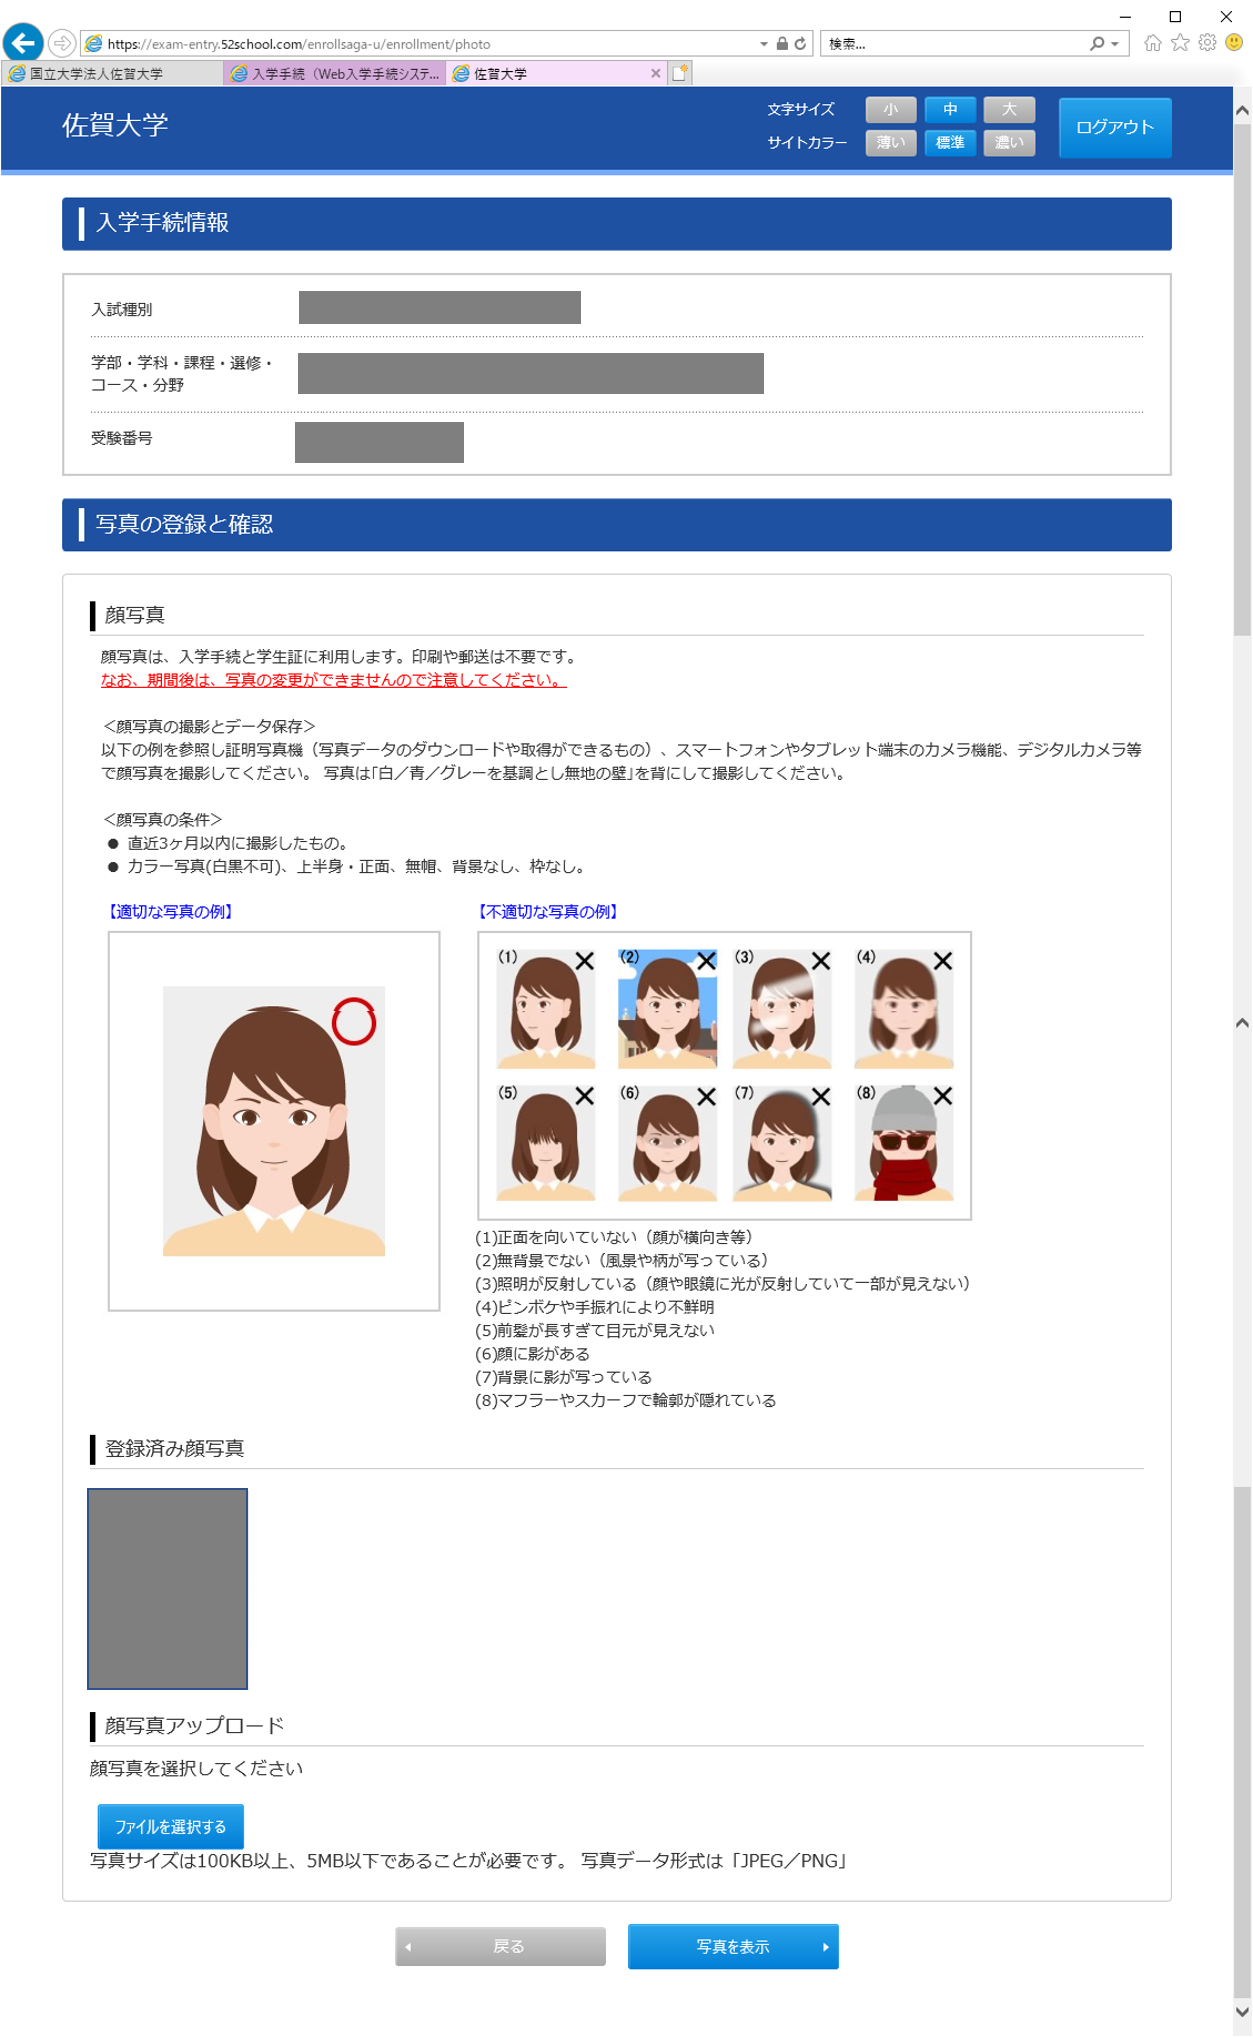Set site color to 薄い
Image resolution: width=1253 pixels, height=2037 pixels.
click(891, 143)
